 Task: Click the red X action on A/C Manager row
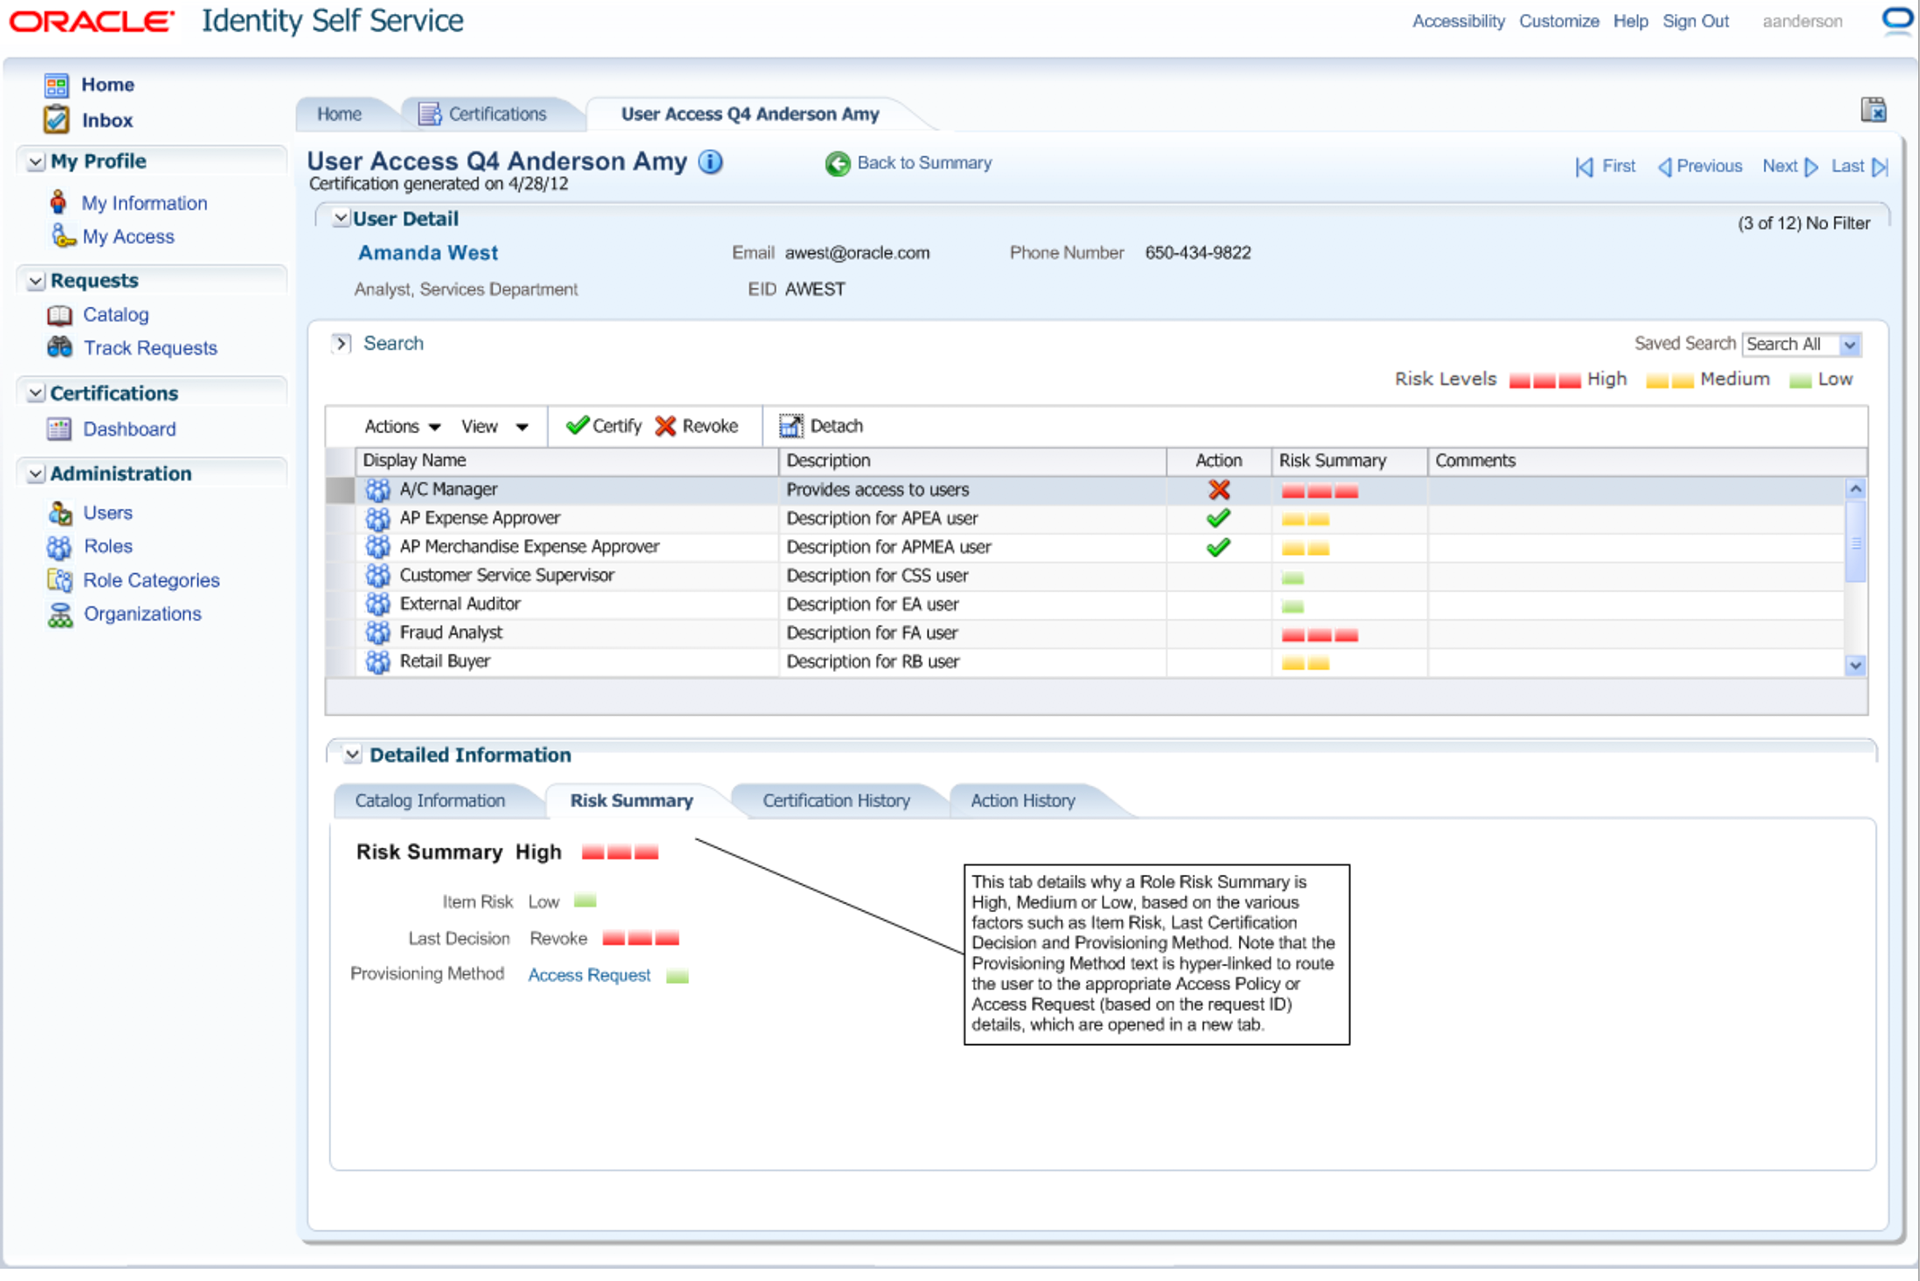tap(1219, 490)
